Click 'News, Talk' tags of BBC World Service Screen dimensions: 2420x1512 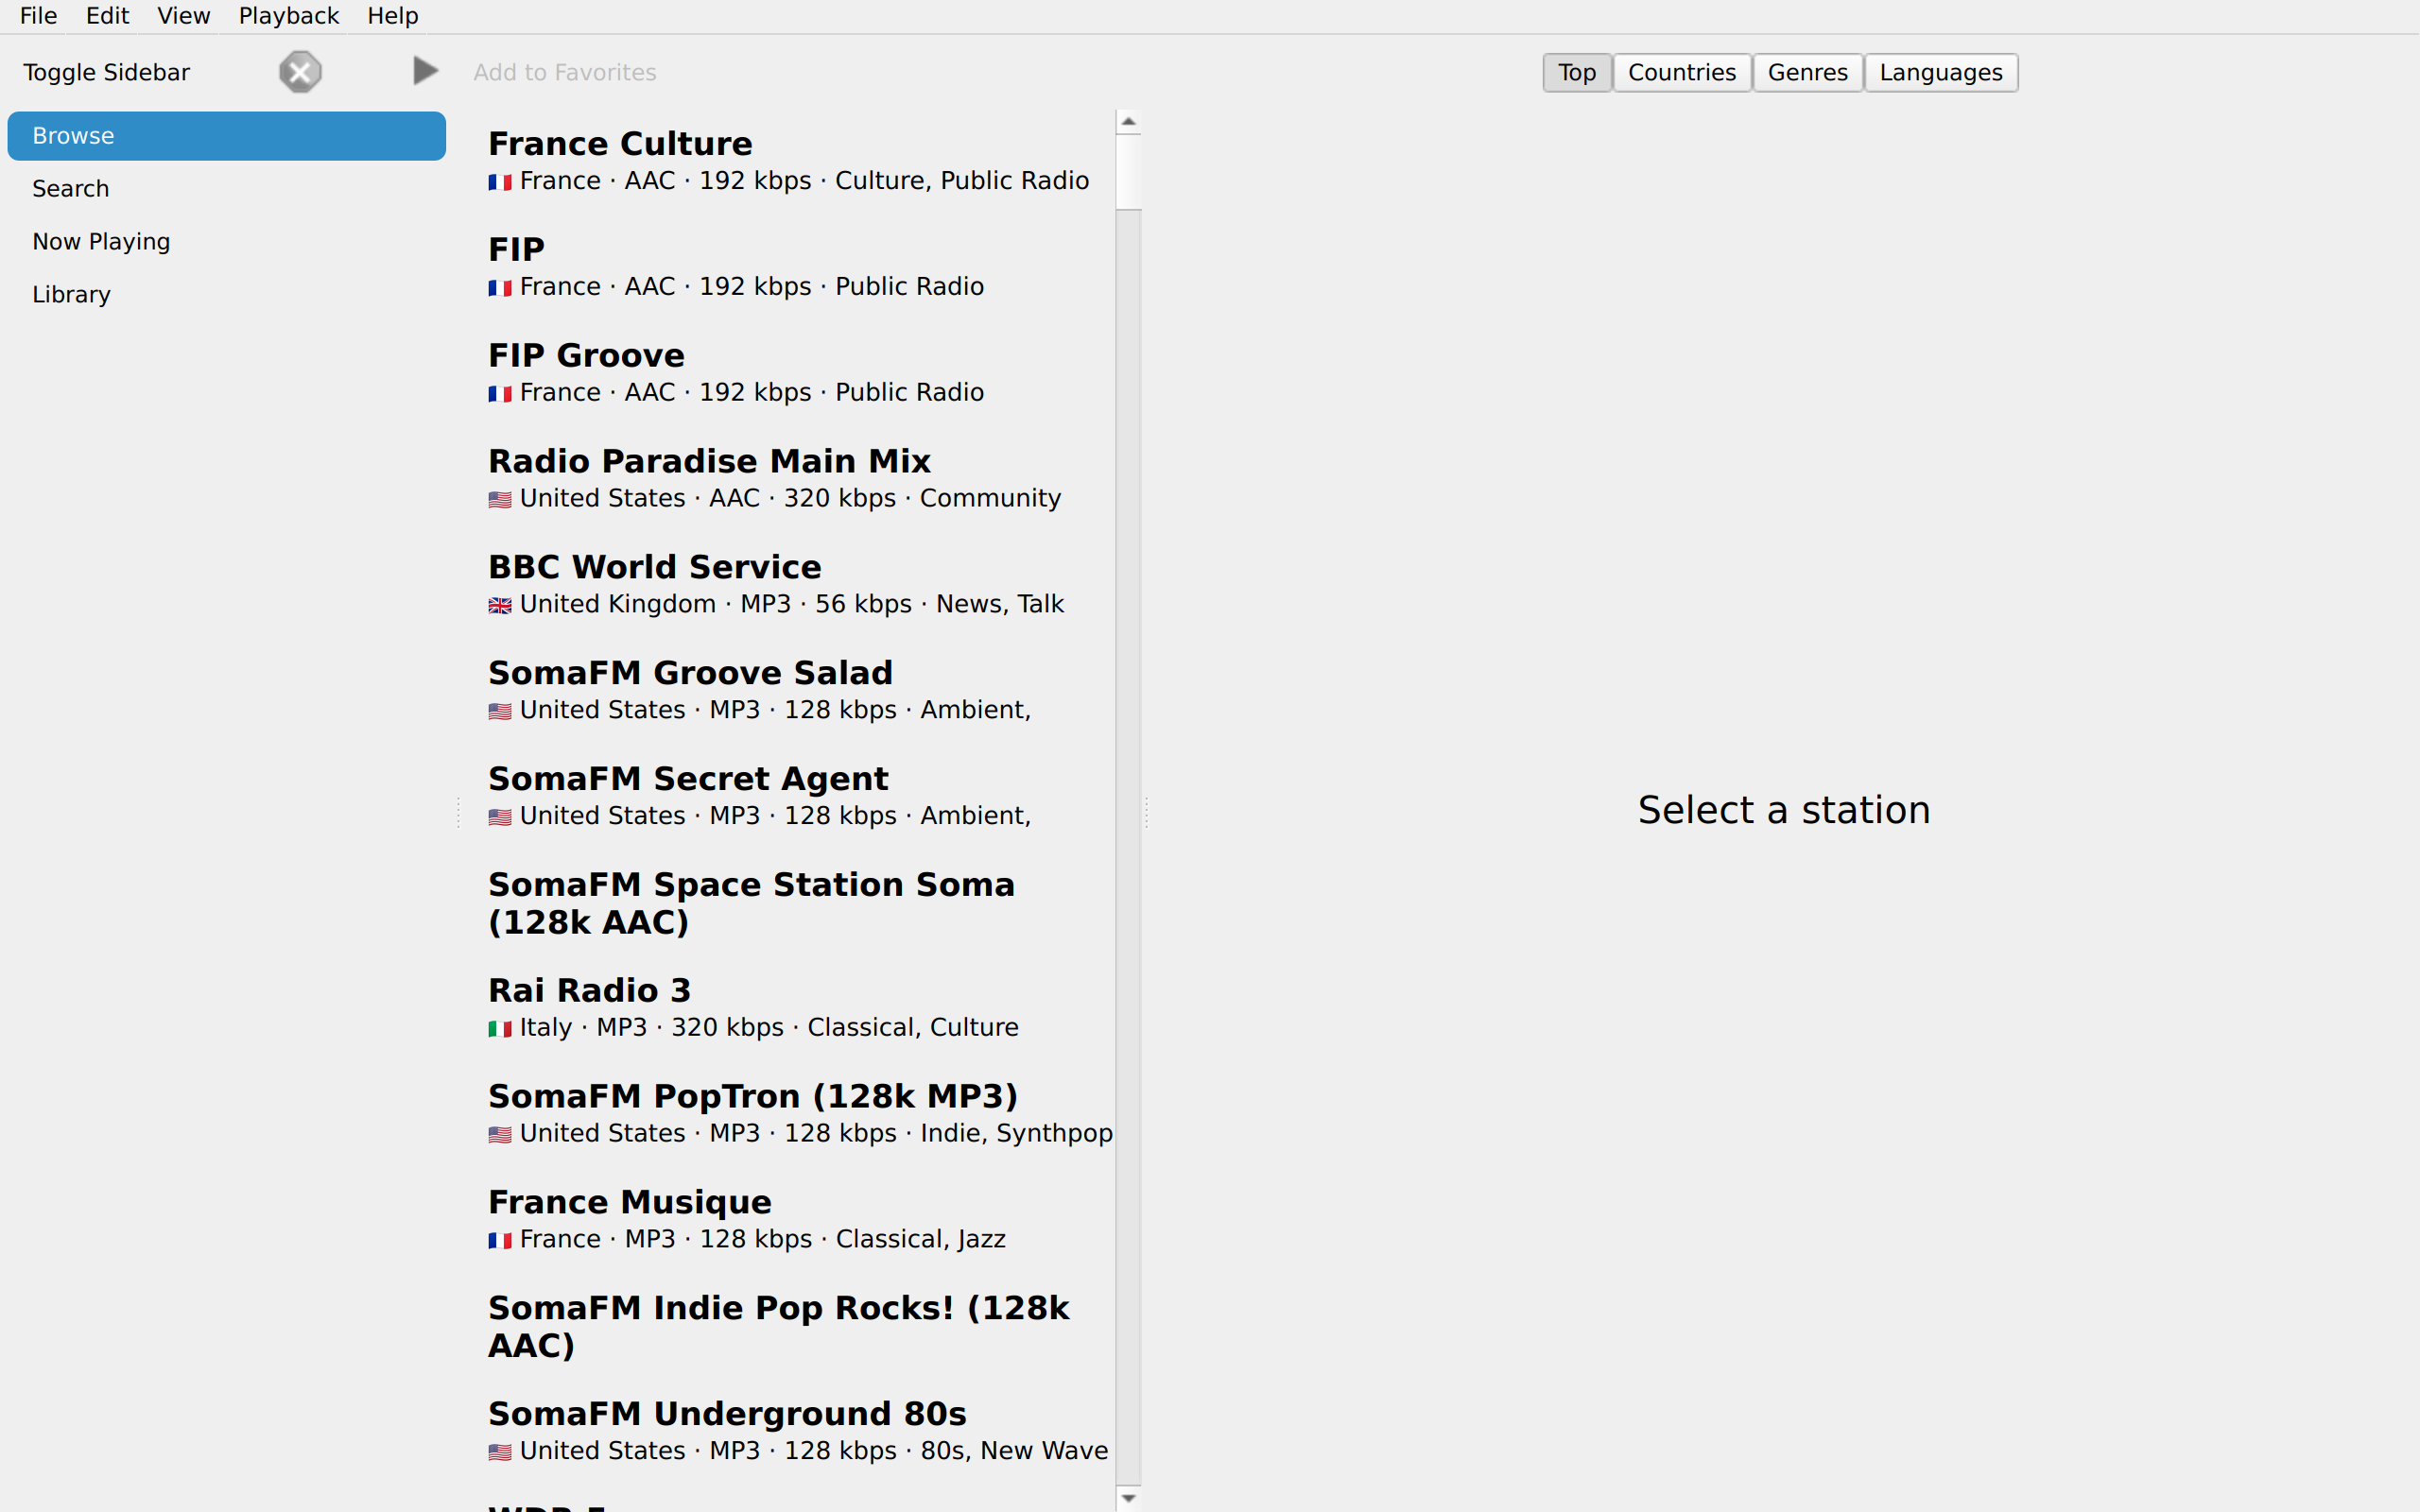click(1000, 604)
